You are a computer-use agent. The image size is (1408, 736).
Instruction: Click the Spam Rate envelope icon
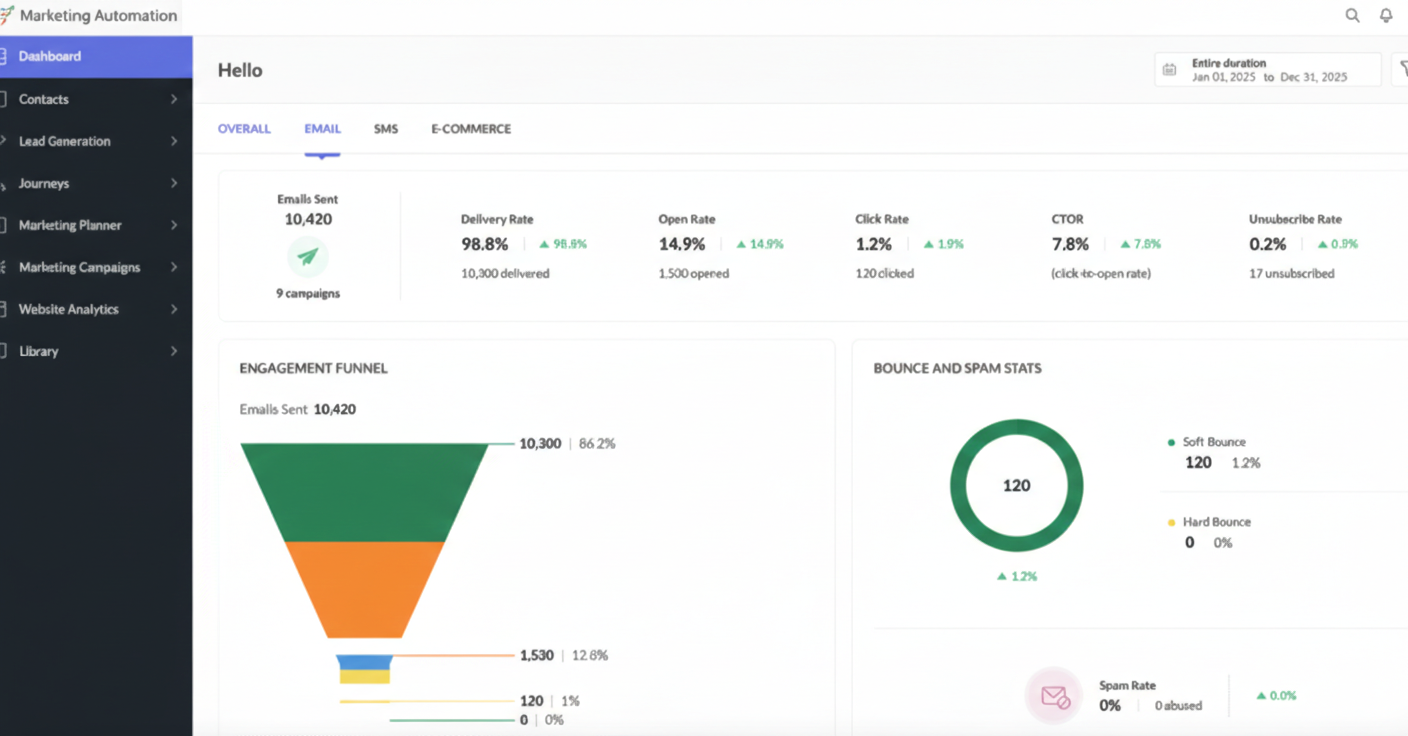[x=1053, y=695]
